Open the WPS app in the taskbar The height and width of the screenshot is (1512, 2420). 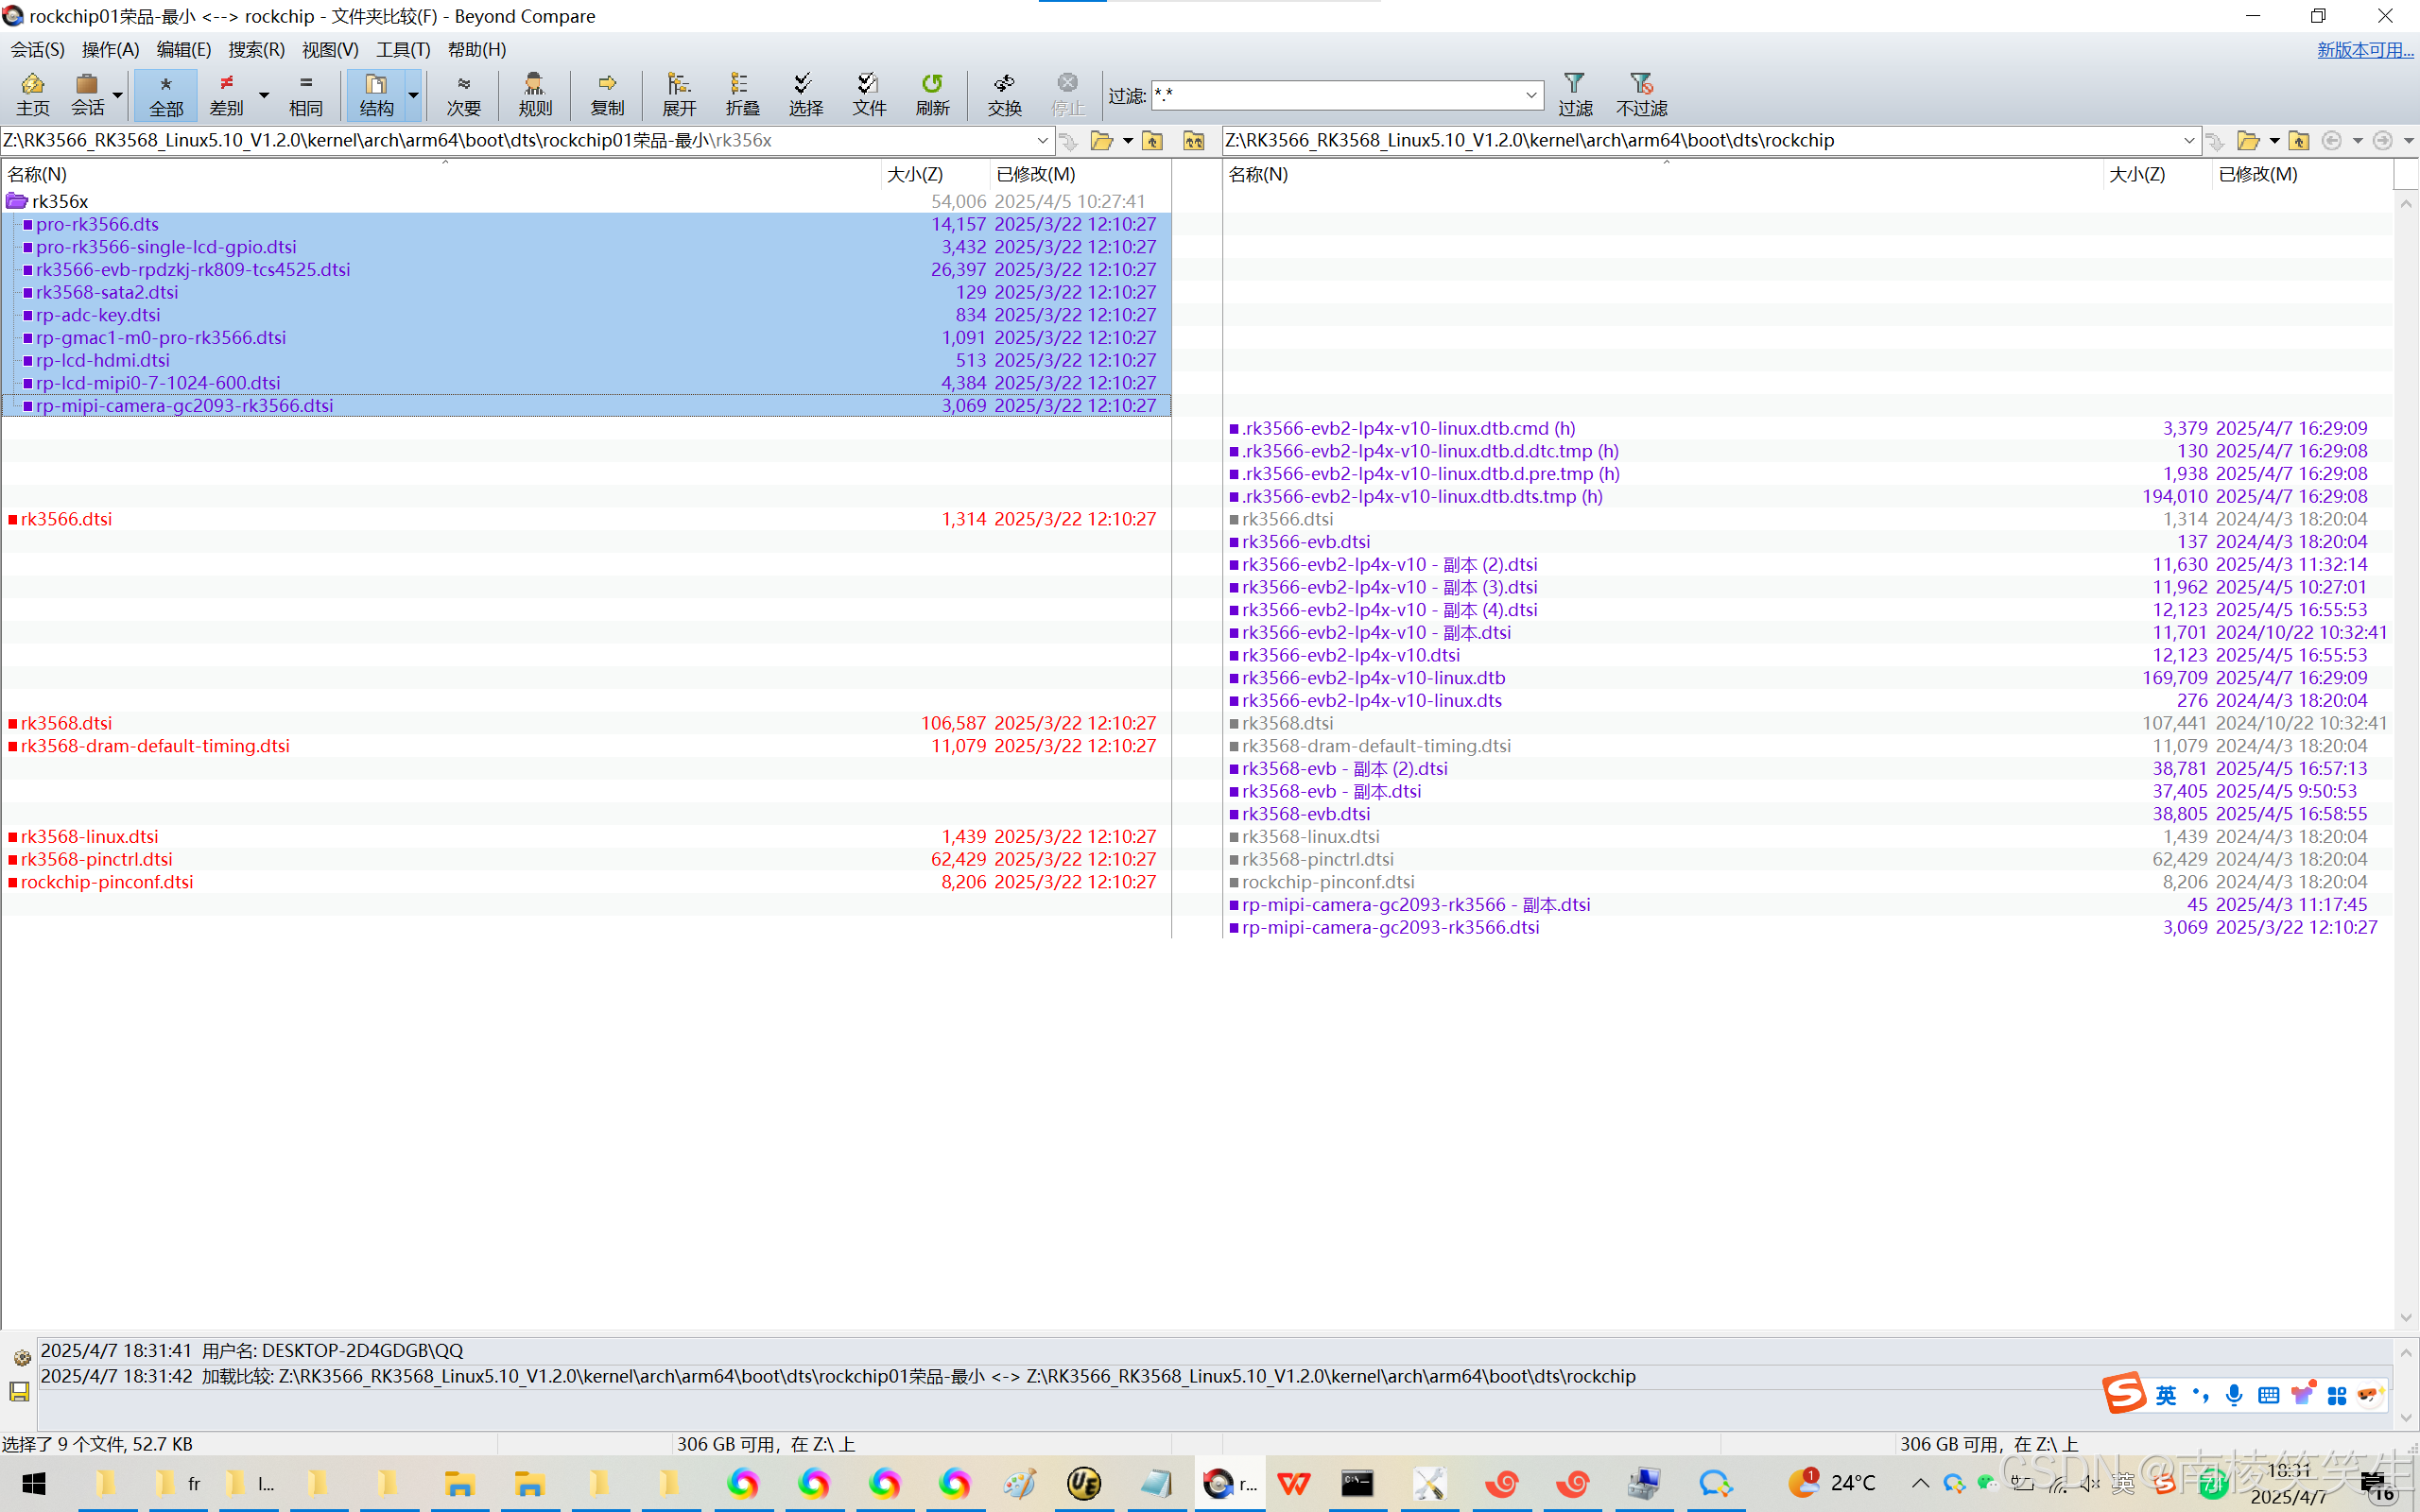pos(1292,1483)
